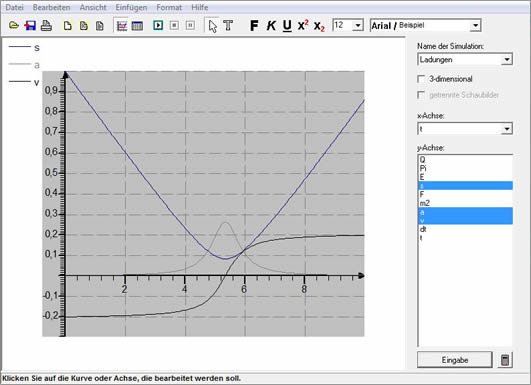Image resolution: width=531 pixels, height=385 pixels.
Task: Click the blue s legend entry
Action: point(24,47)
